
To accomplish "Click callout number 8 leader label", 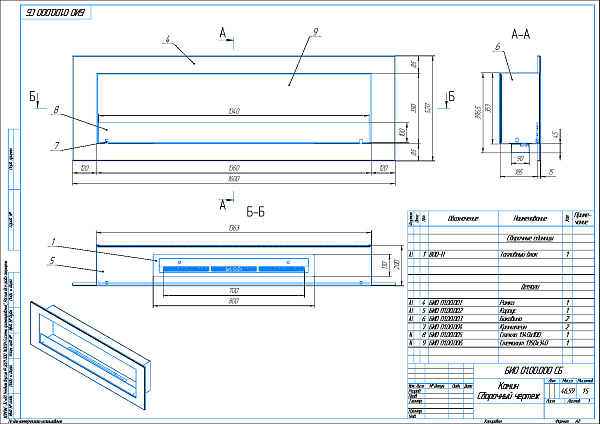I will click(58, 109).
